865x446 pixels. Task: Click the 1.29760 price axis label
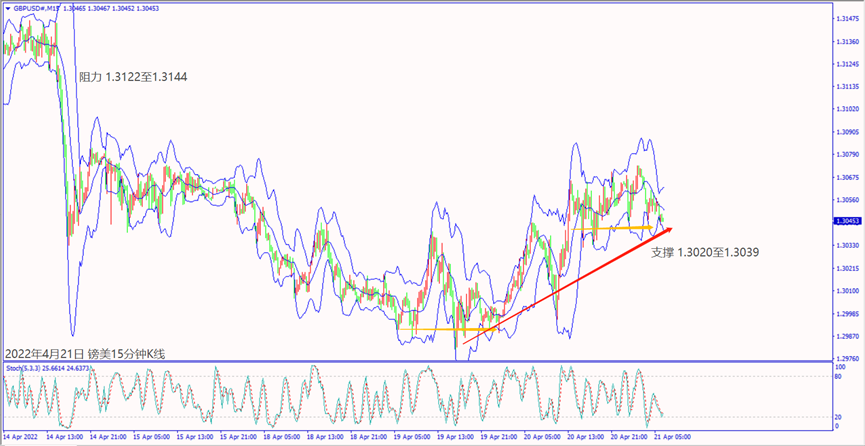pos(846,358)
